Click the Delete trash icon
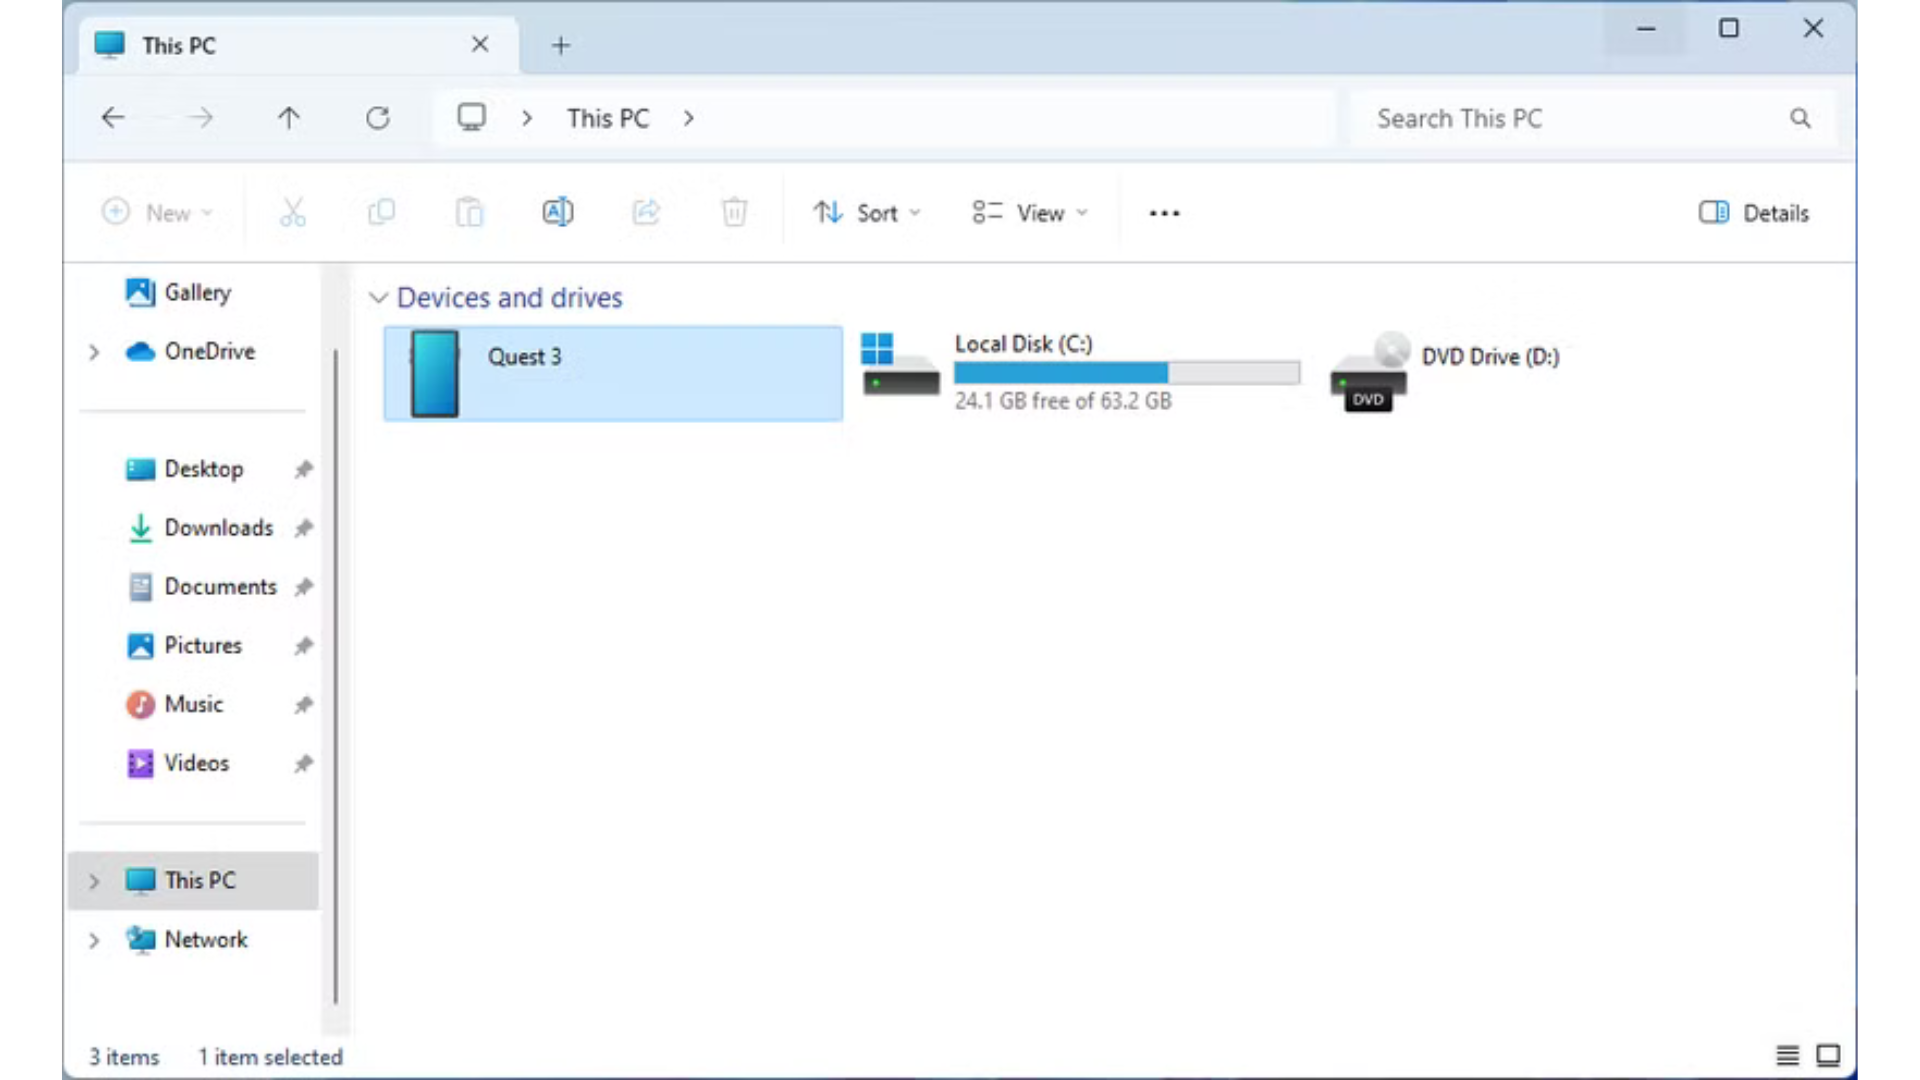 pos(734,212)
